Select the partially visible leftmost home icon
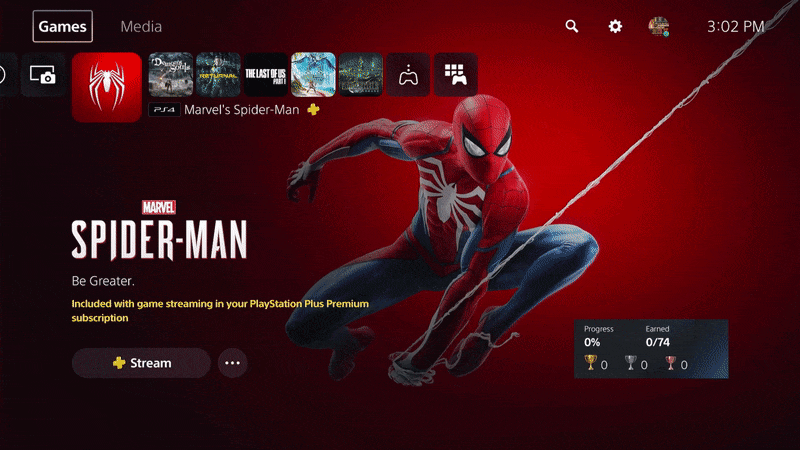This screenshot has width=800, height=450. tap(7, 74)
